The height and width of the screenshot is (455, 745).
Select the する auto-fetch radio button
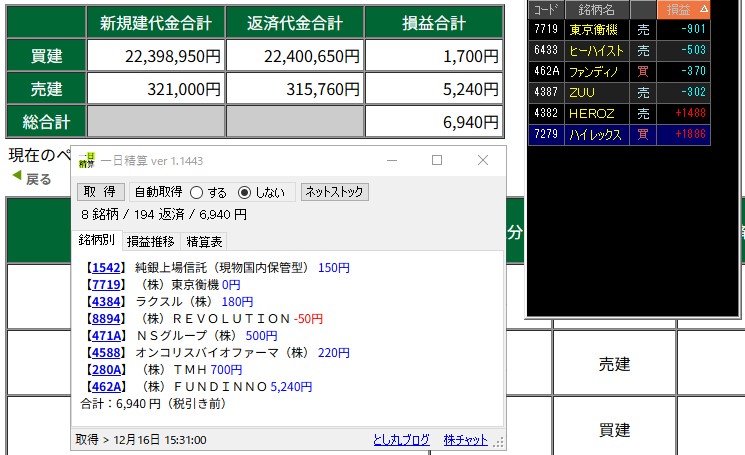click(196, 192)
